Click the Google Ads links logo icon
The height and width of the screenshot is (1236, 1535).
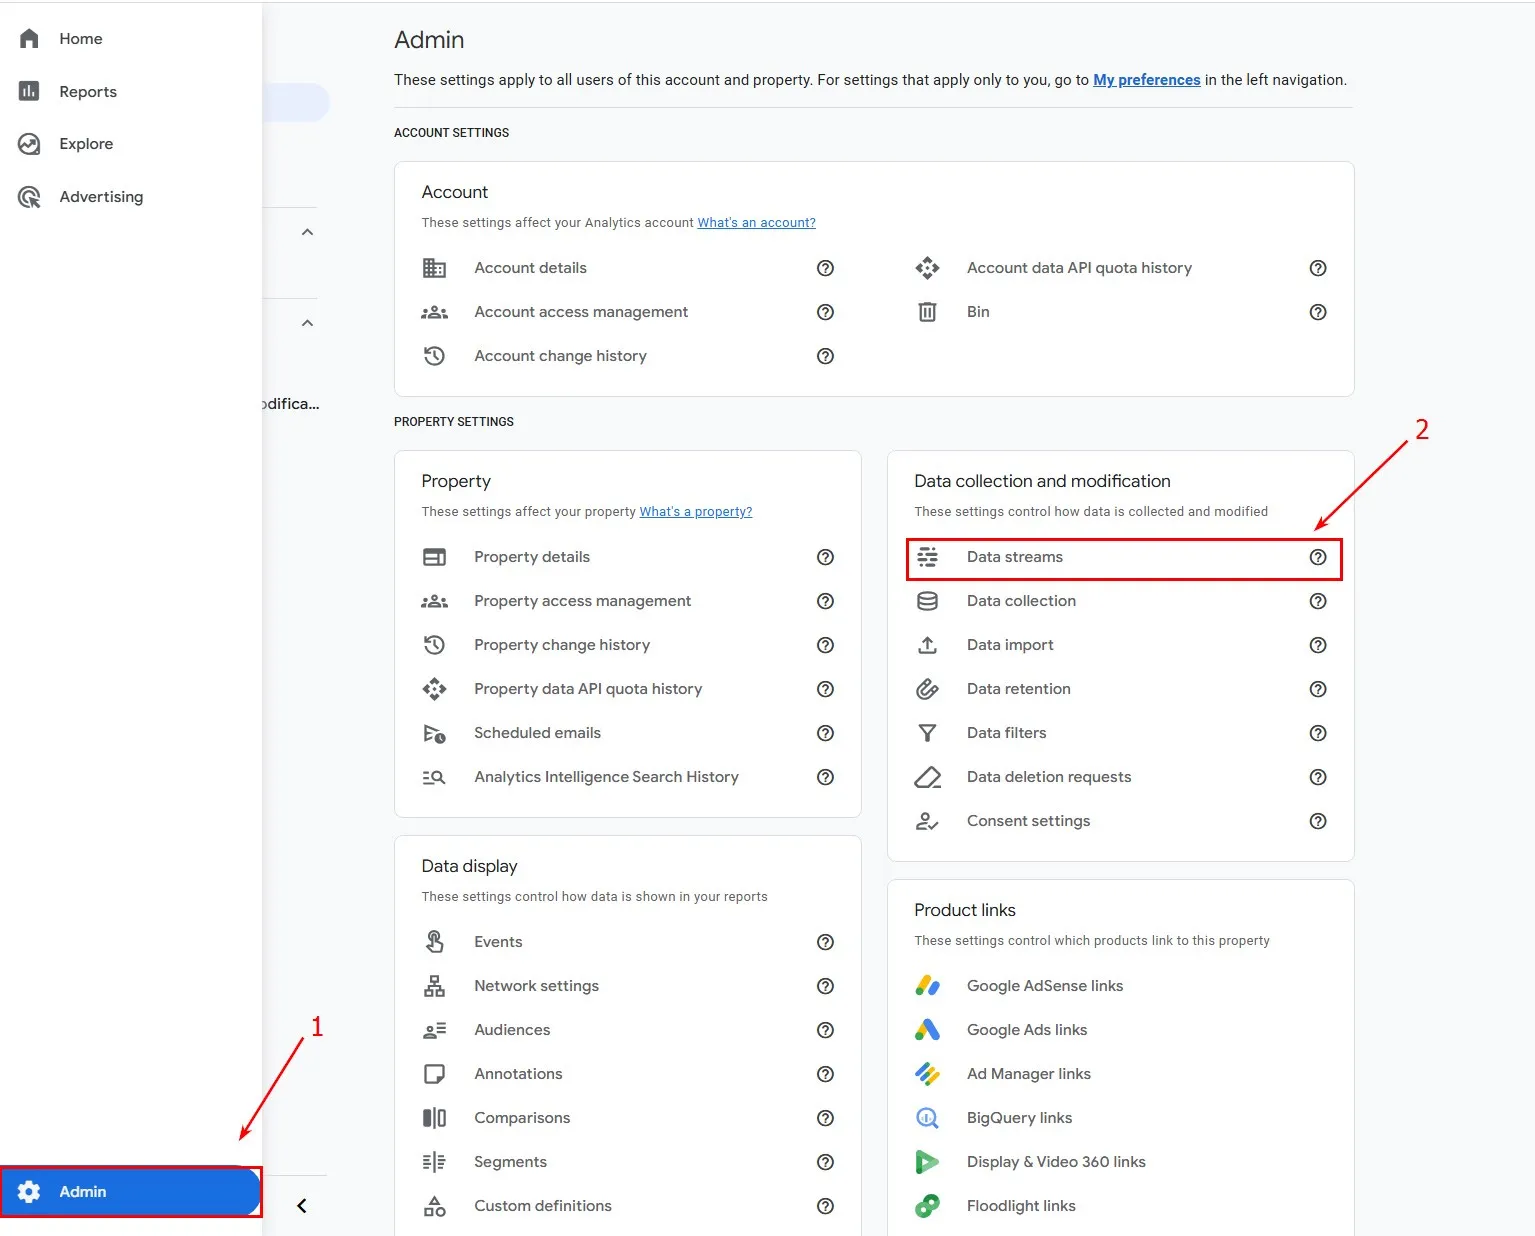[x=927, y=1030]
